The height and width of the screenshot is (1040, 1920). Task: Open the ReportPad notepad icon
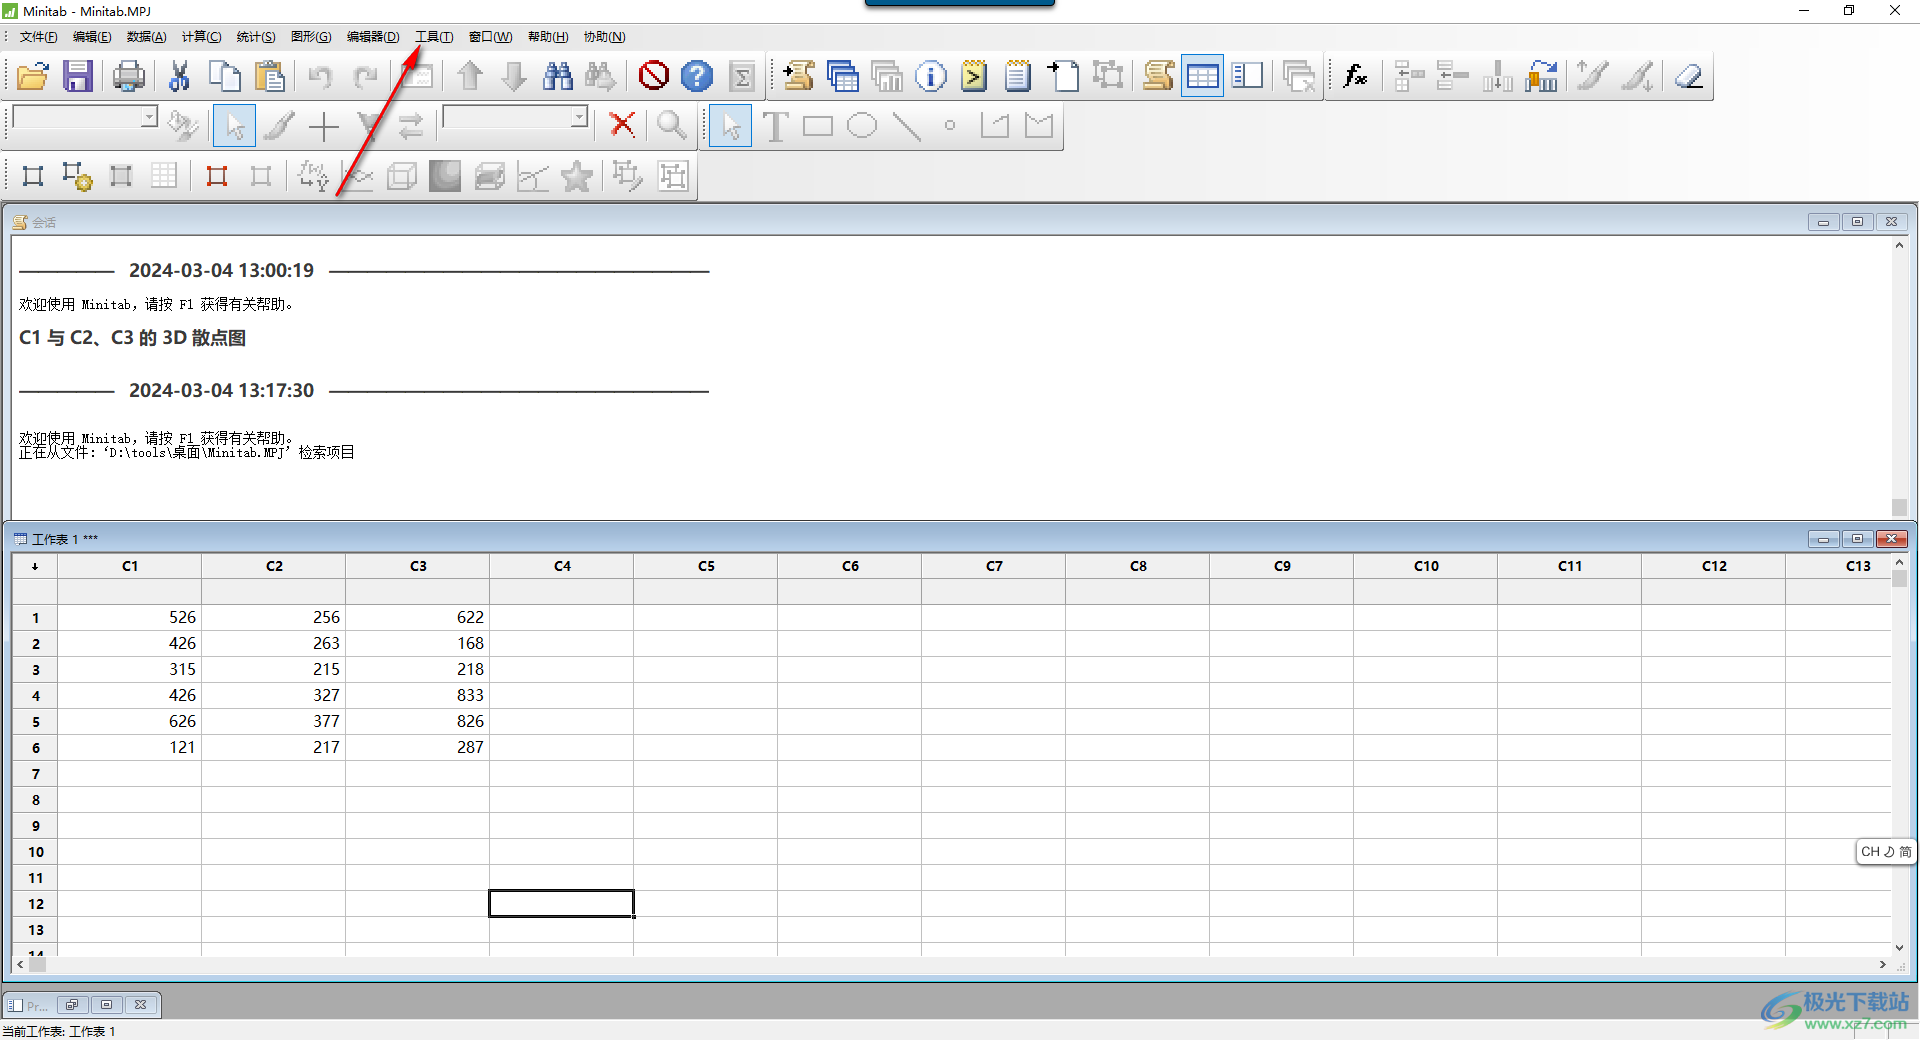coord(1018,76)
